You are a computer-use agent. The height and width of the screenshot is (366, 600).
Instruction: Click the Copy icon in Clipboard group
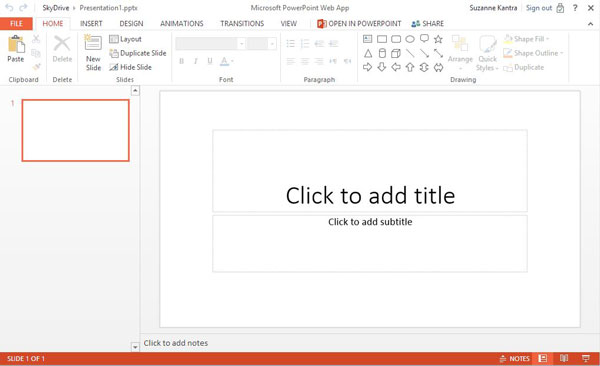point(36,53)
